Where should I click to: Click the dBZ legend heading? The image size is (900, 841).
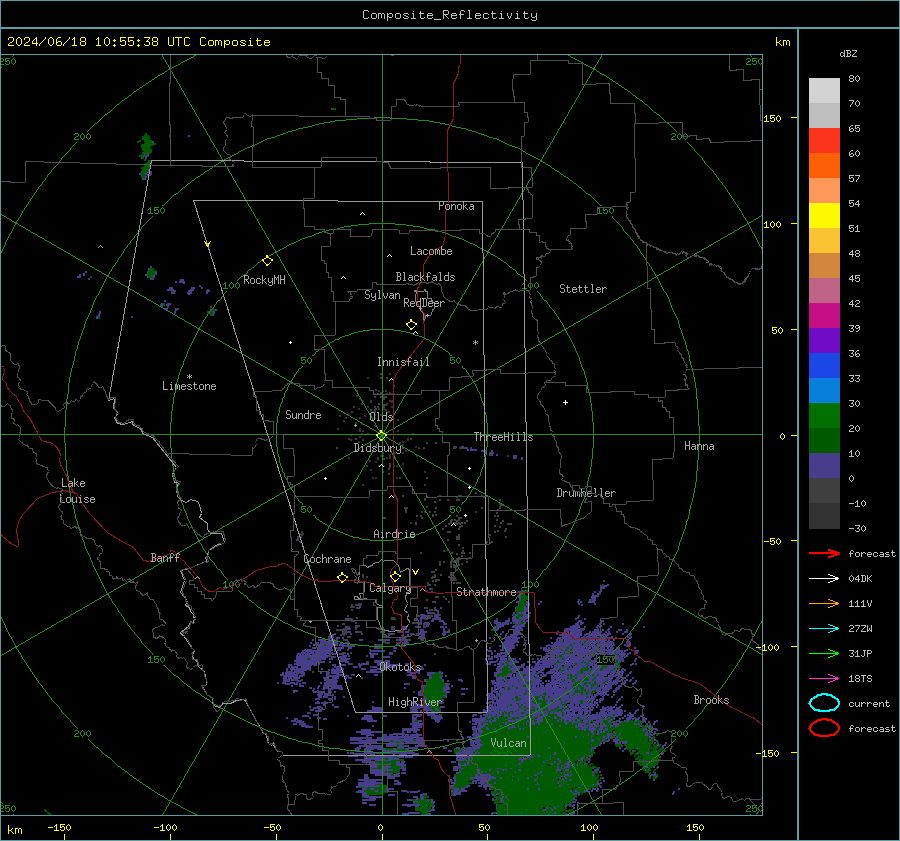pyautogui.click(x=848, y=53)
